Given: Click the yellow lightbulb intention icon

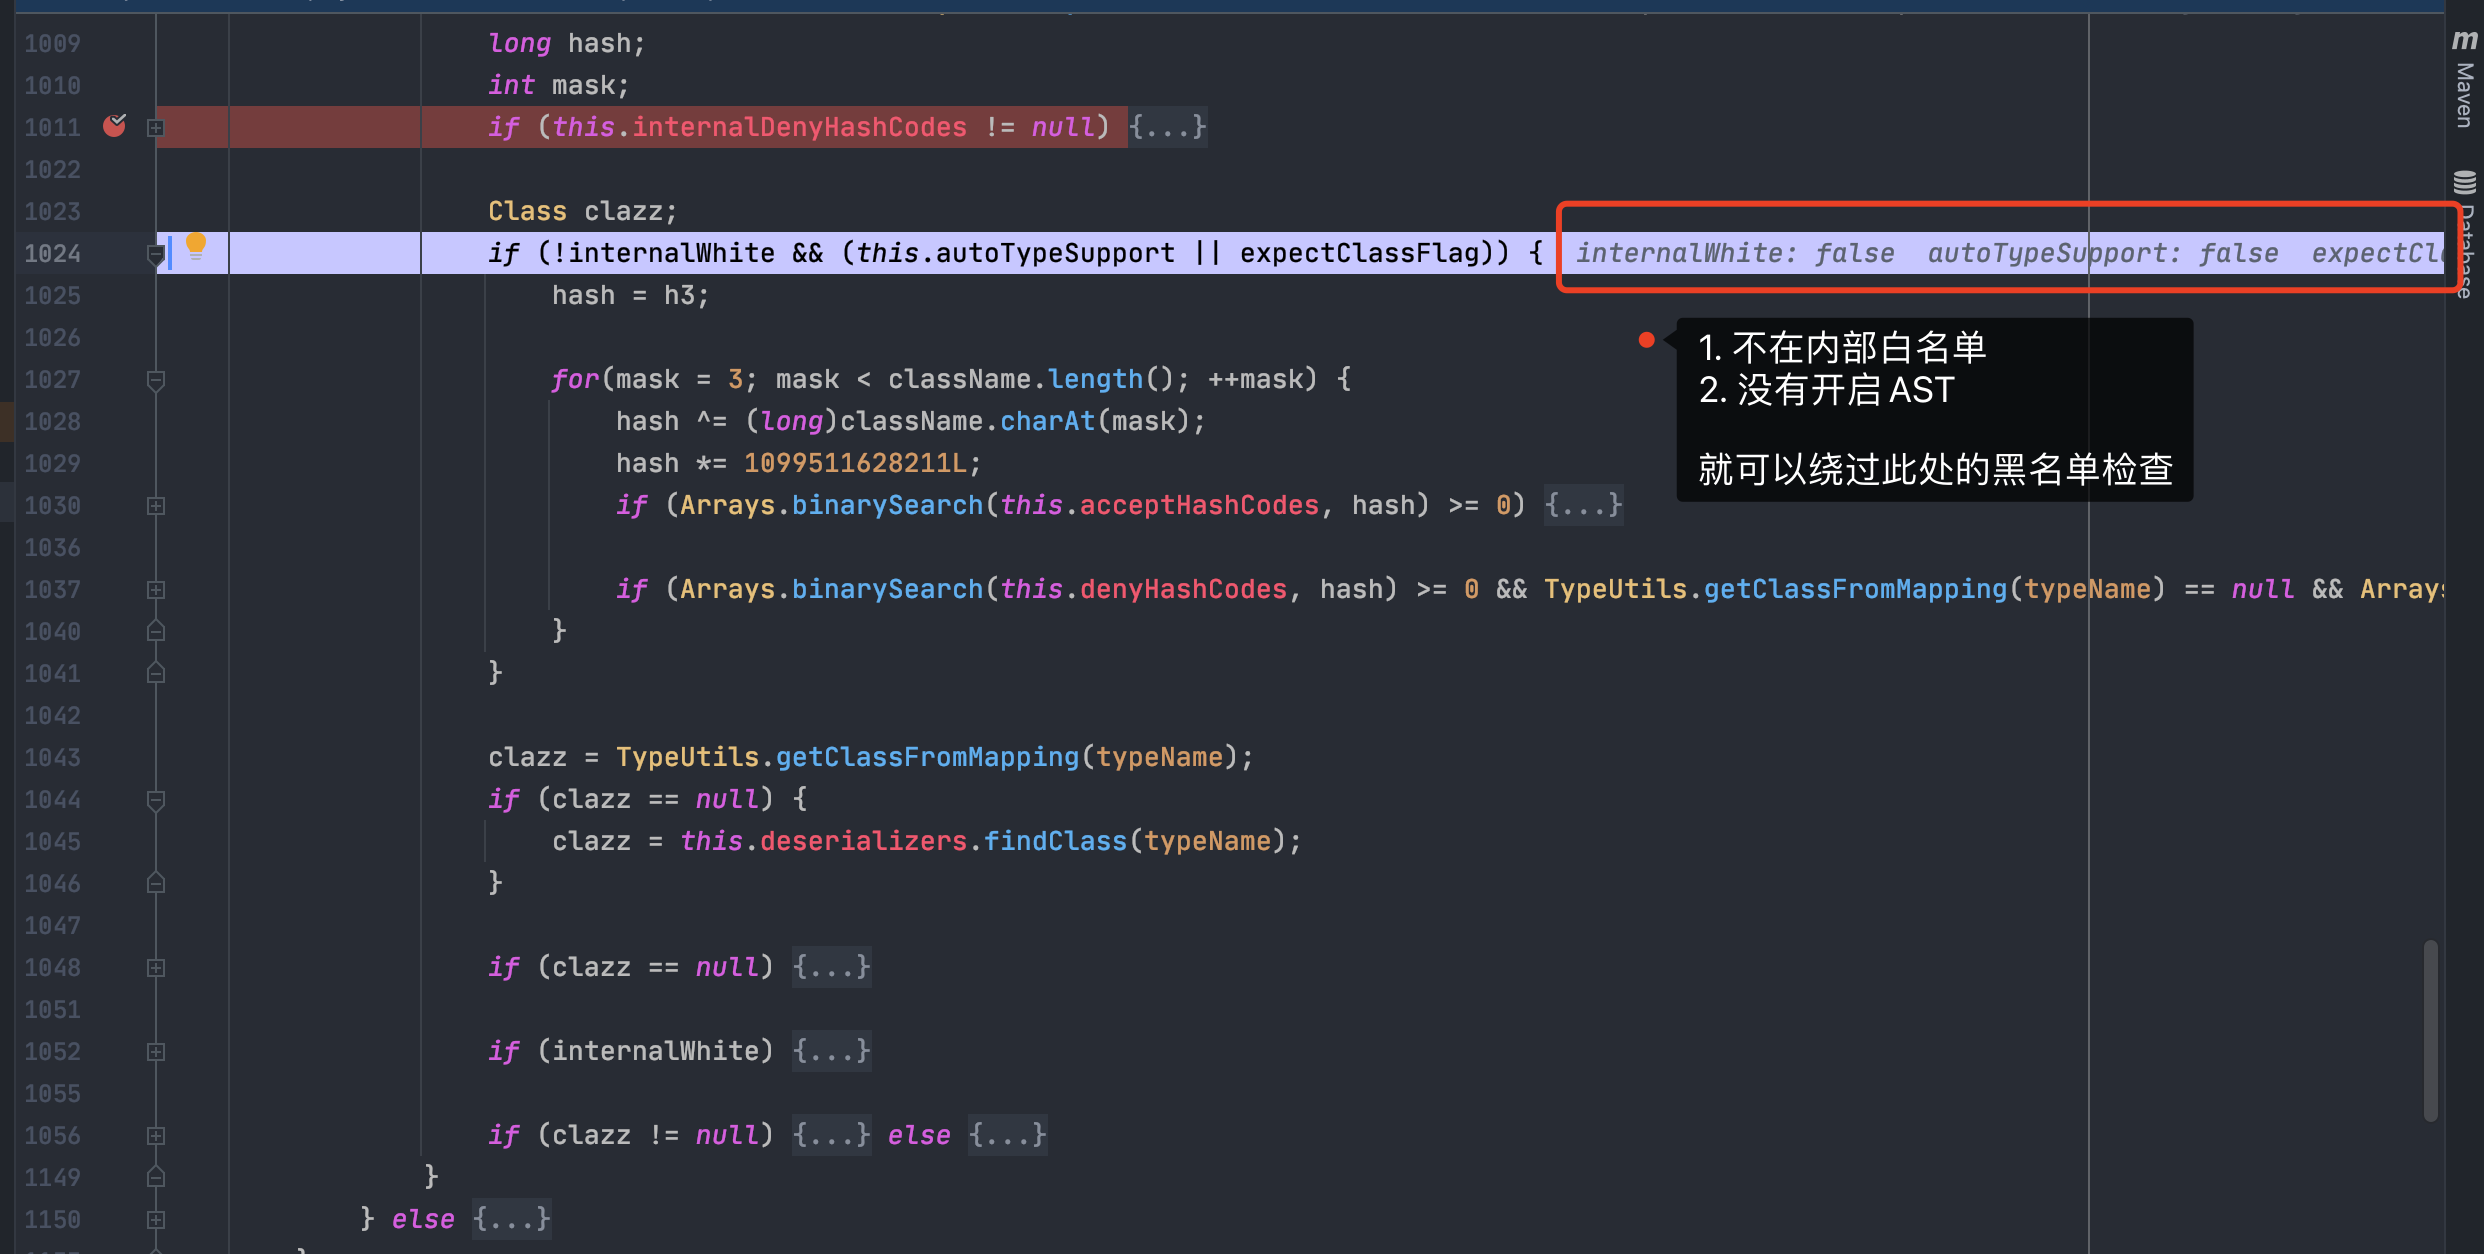Looking at the screenshot, I should (196, 244).
